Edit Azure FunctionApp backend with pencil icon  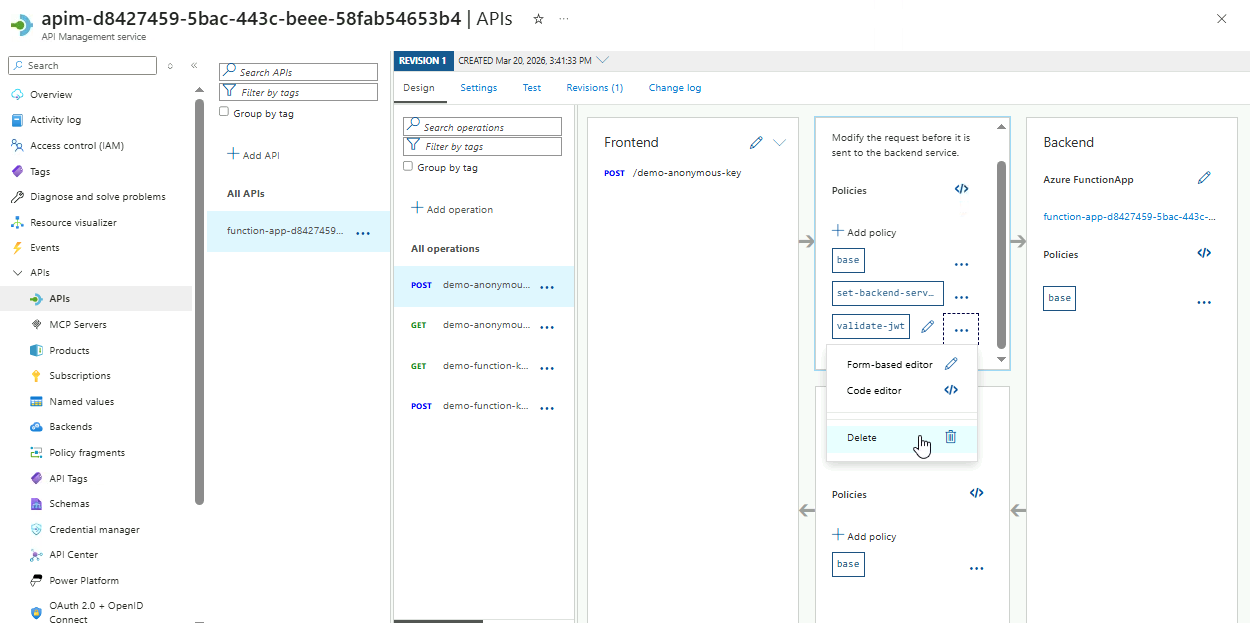(x=1204, y=178)
